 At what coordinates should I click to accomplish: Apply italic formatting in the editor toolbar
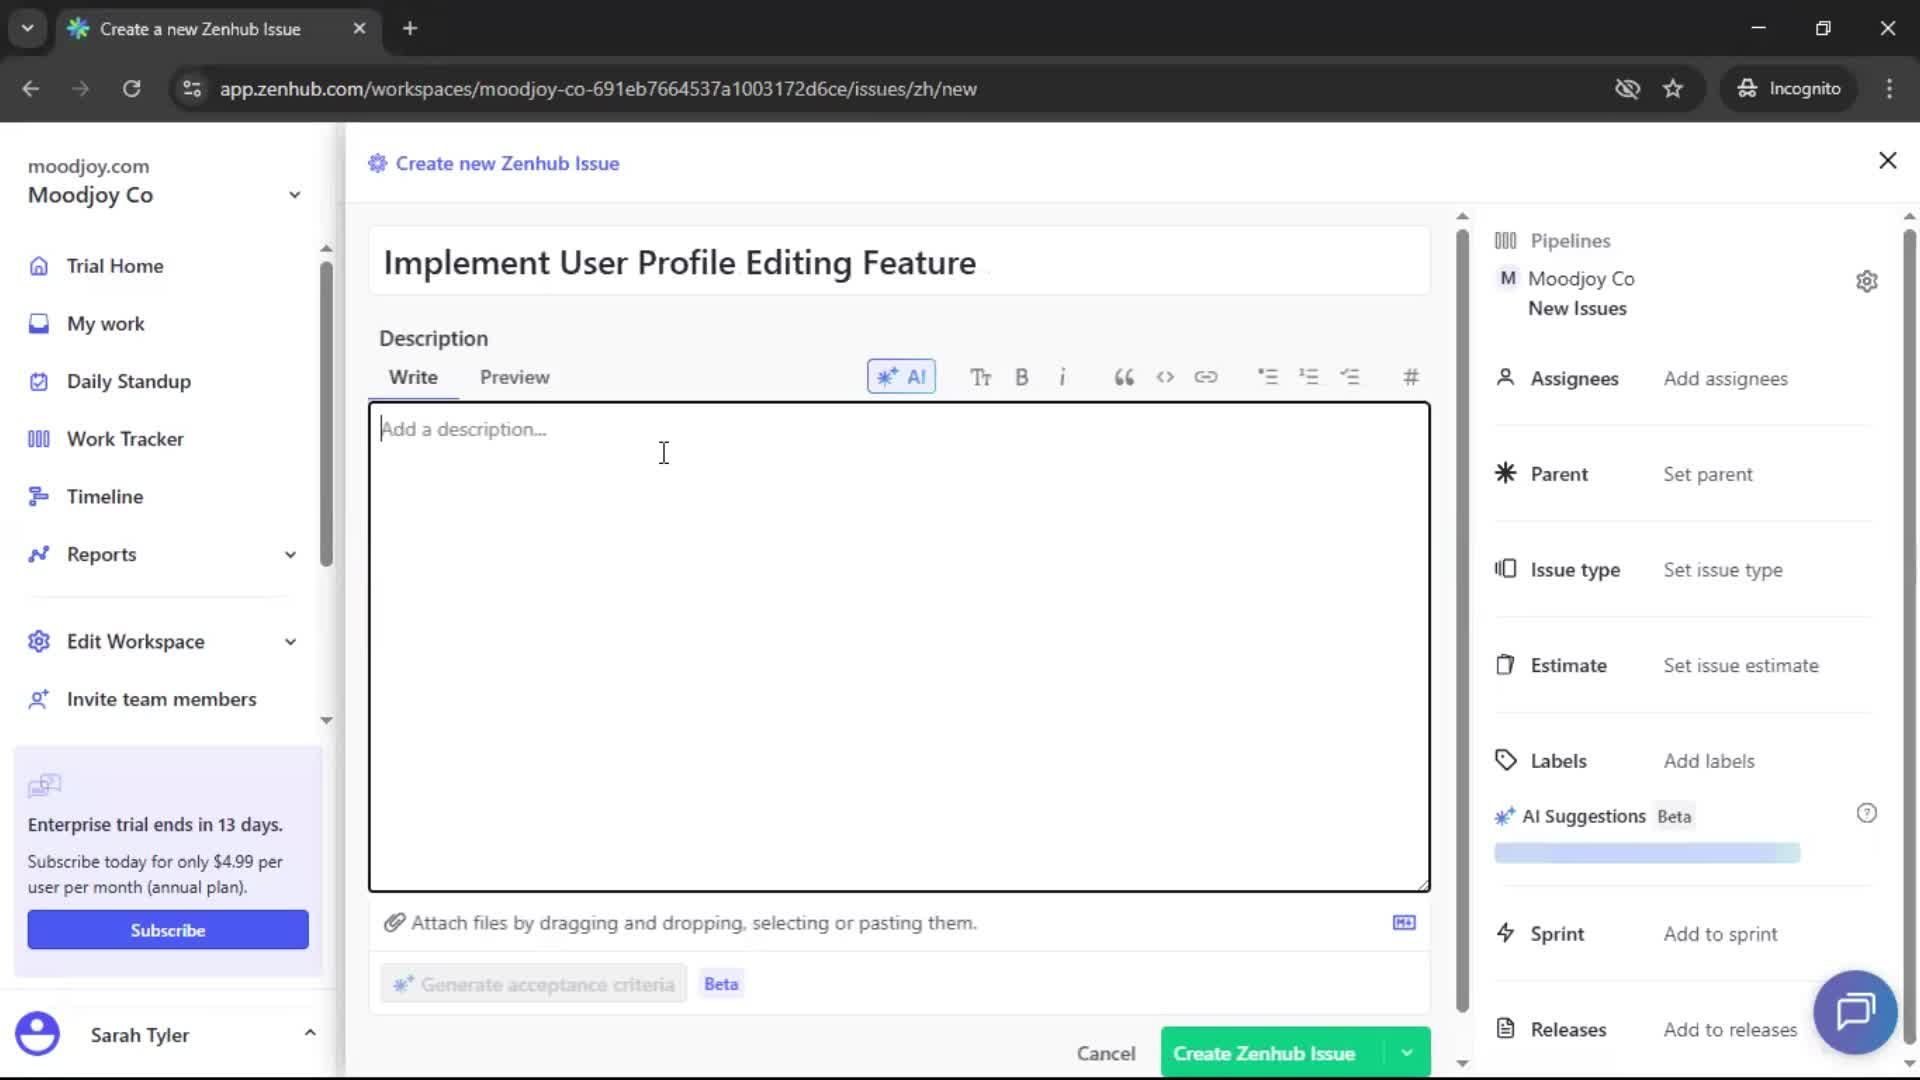1063,377
